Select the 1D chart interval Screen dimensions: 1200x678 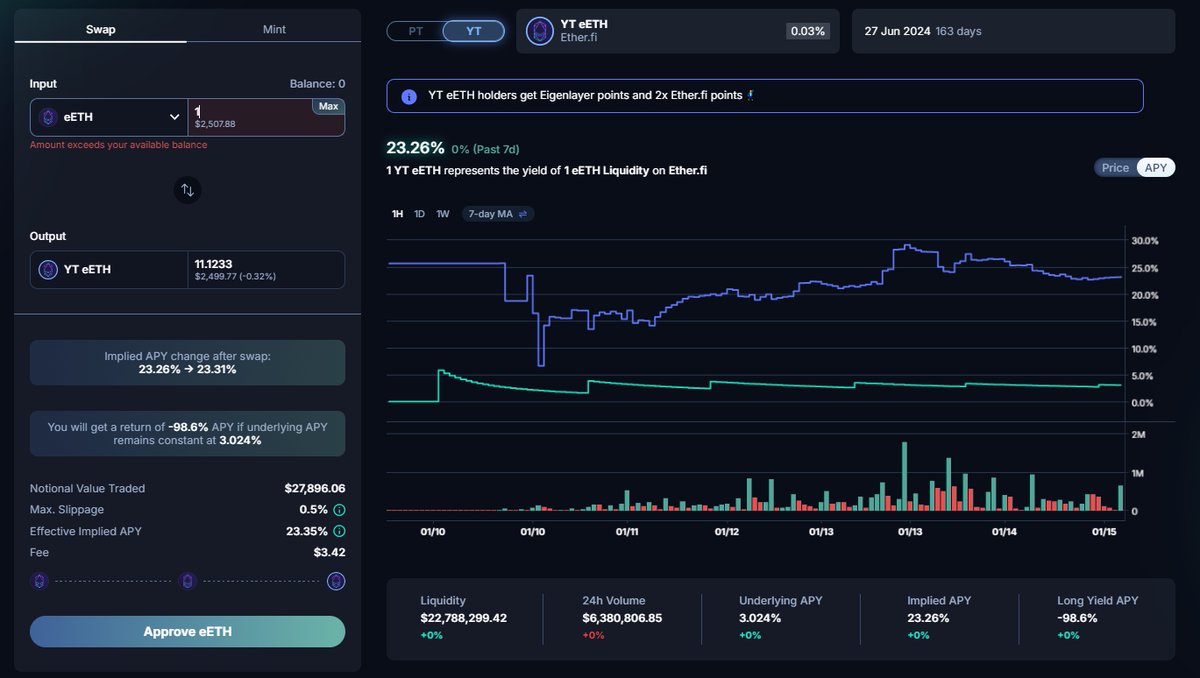tap(420, 214)
